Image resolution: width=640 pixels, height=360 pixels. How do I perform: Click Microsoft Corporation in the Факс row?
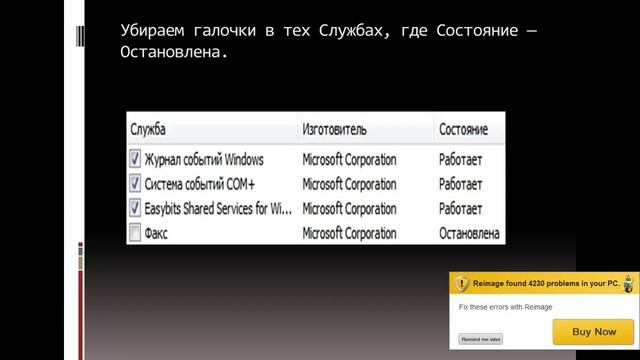point(349,233)
